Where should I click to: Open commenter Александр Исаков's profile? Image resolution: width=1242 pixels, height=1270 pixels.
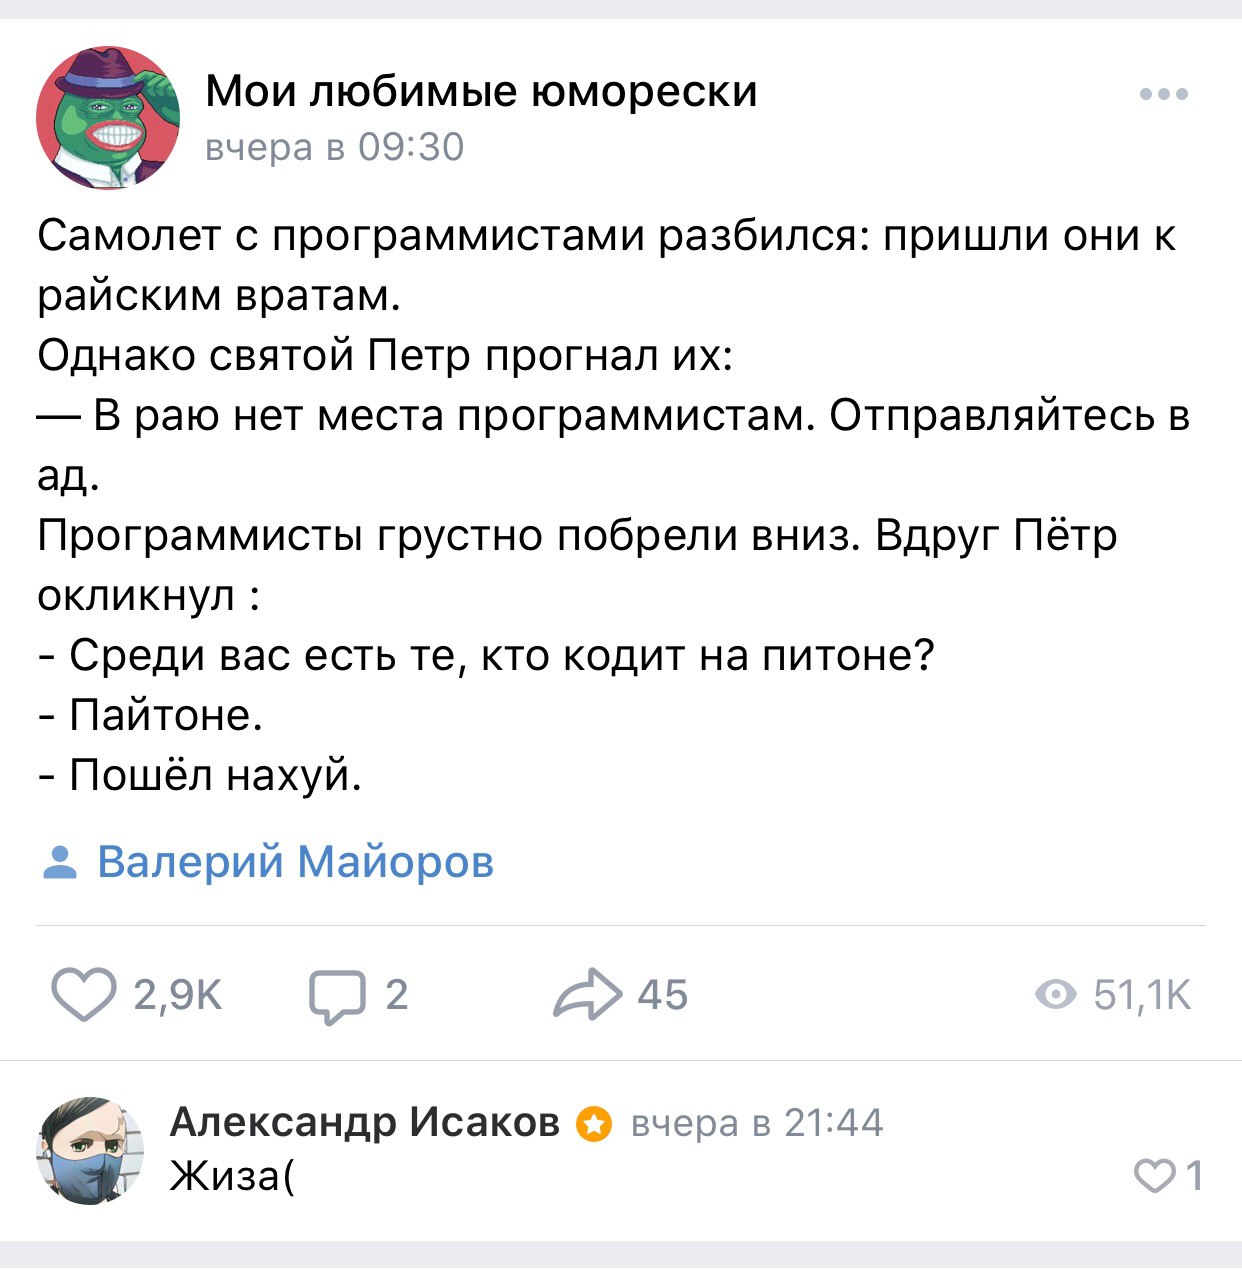(x=365, y=1122)
